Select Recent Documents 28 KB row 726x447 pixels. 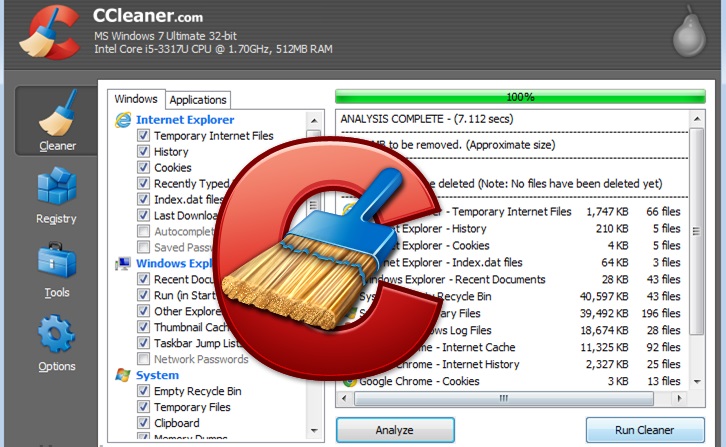click(511, 279)
